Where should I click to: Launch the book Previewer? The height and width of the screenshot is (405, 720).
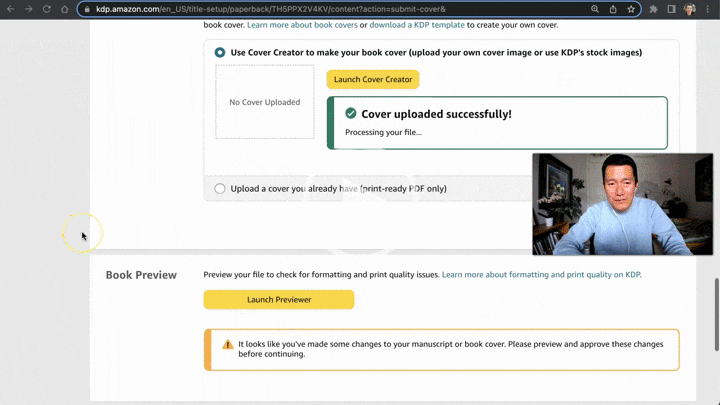click(x=279, y=299)
